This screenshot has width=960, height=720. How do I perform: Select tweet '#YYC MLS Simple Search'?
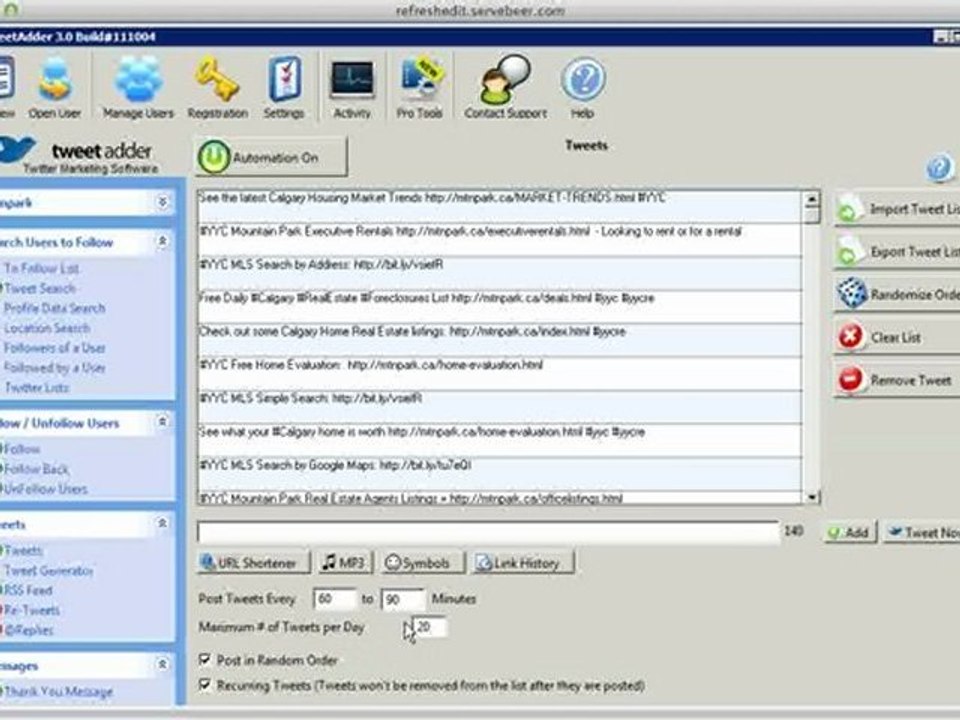[500, 407]
